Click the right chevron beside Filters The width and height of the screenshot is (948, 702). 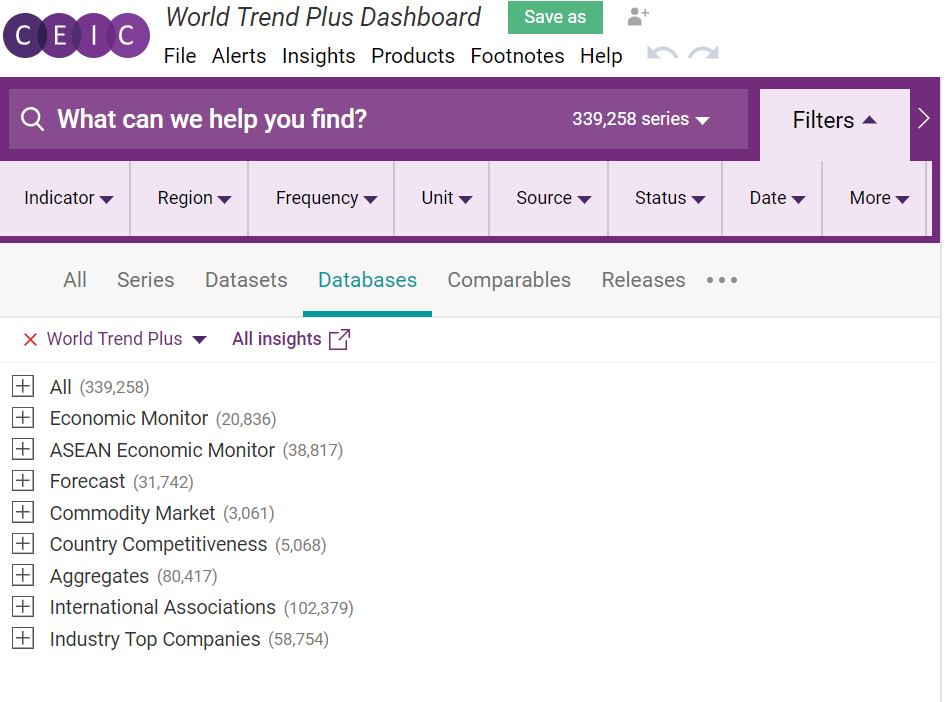pyautogui.click(x=923, y=119)
